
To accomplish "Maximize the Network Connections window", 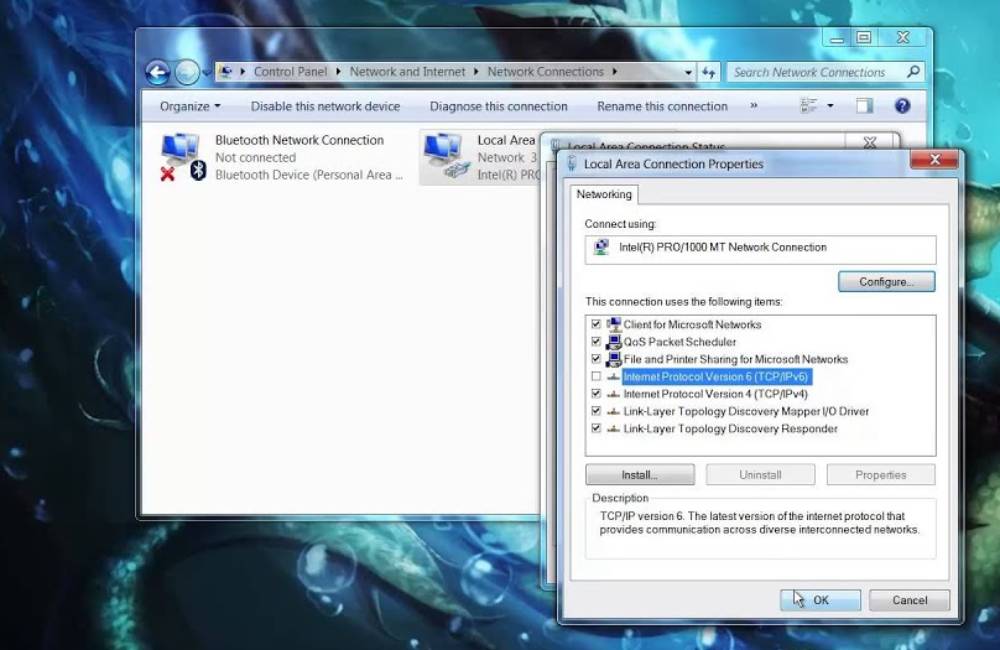I will 864,38.
